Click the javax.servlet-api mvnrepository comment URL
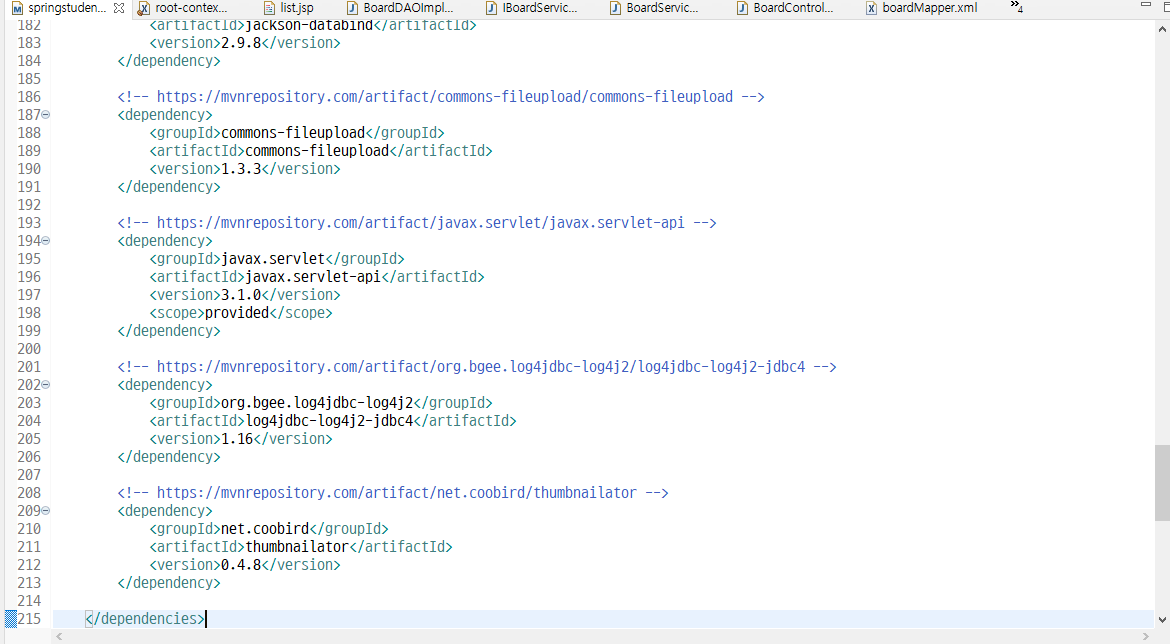 (x=421, y=223)
